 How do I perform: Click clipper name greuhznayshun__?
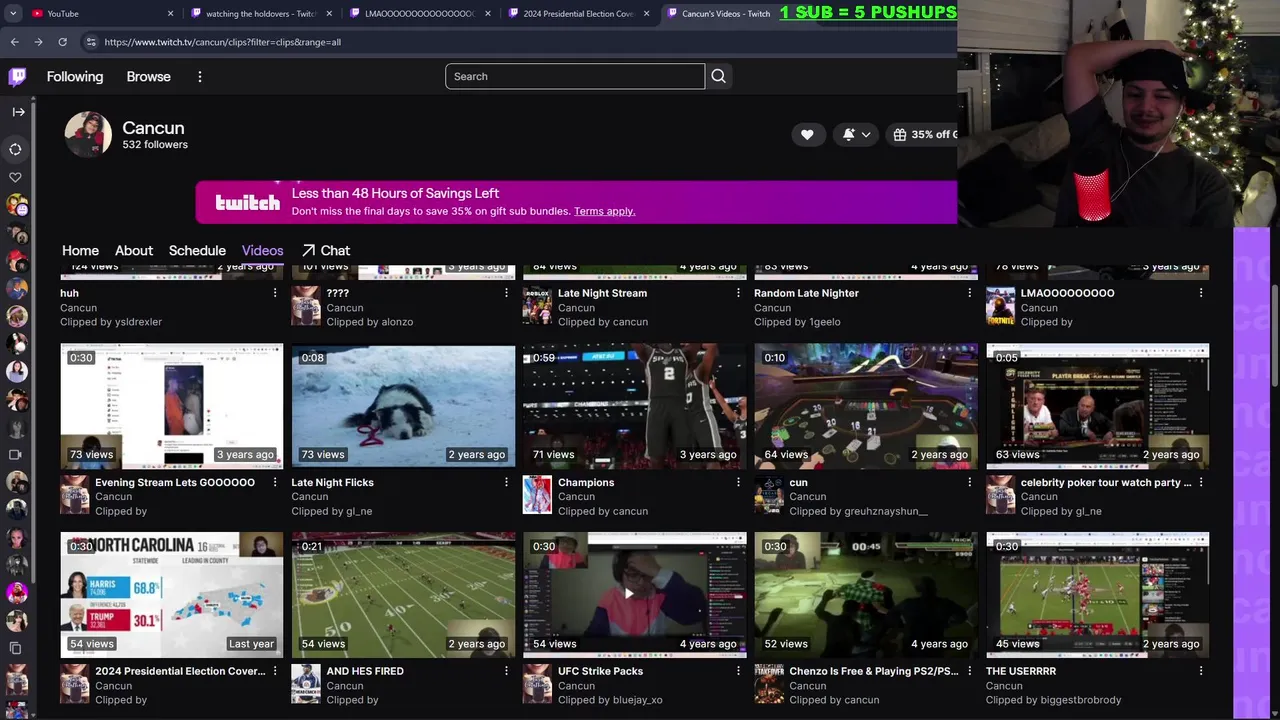pos(885,511)
